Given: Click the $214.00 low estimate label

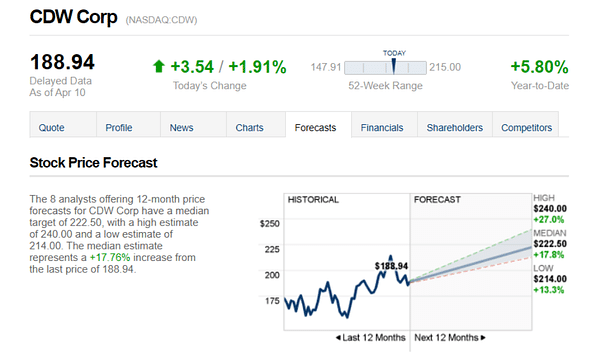Looking at the screenshot, I should (x=550, y=279).
